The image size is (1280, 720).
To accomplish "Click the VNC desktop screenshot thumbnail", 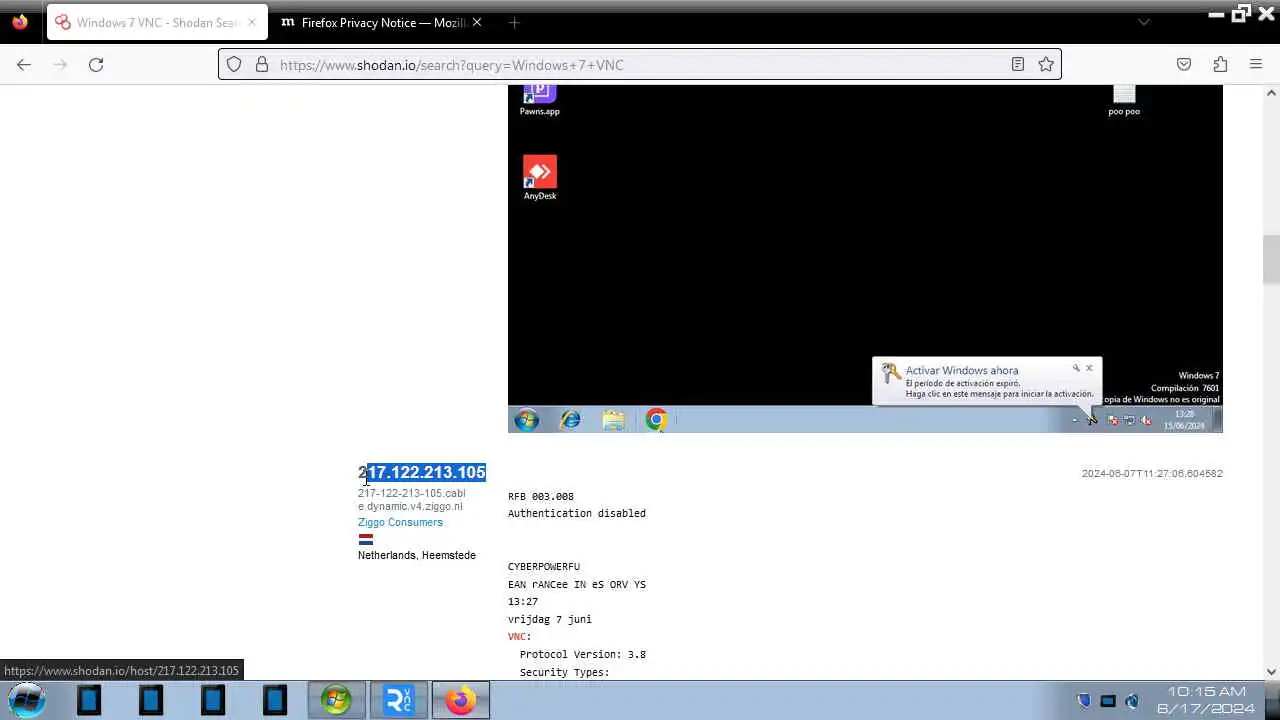I will click(865, 258).
